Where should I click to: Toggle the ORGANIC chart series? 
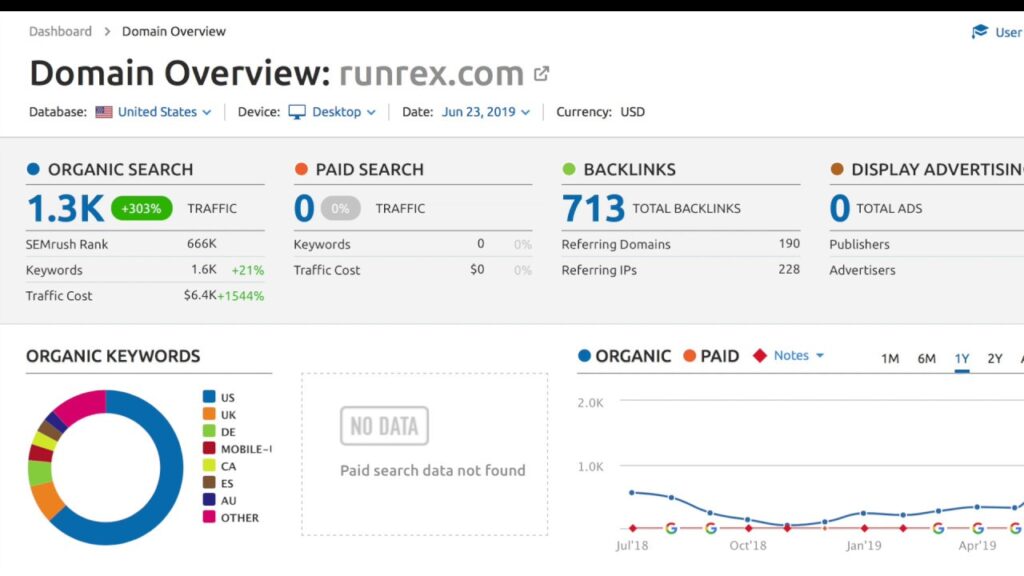624,356
